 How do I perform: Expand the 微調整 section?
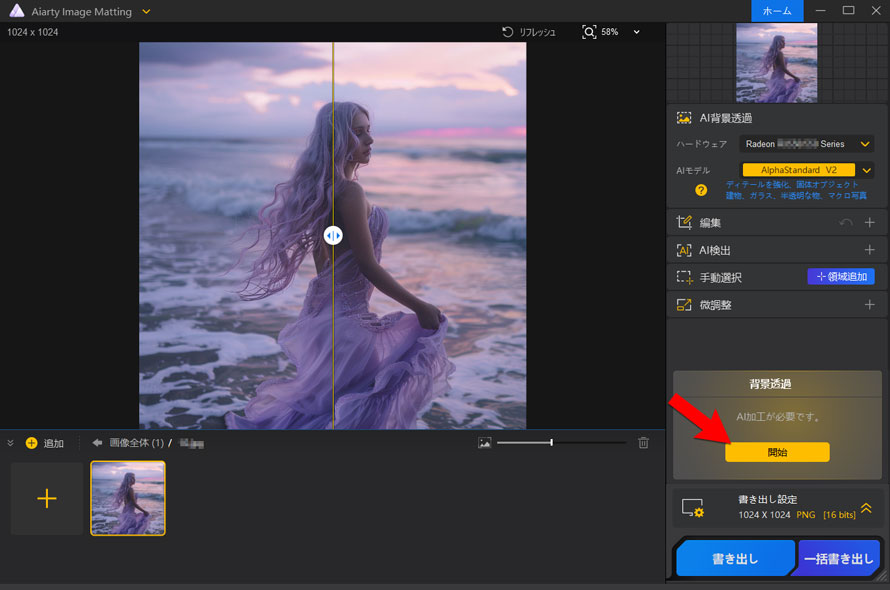tap(869, 305)
